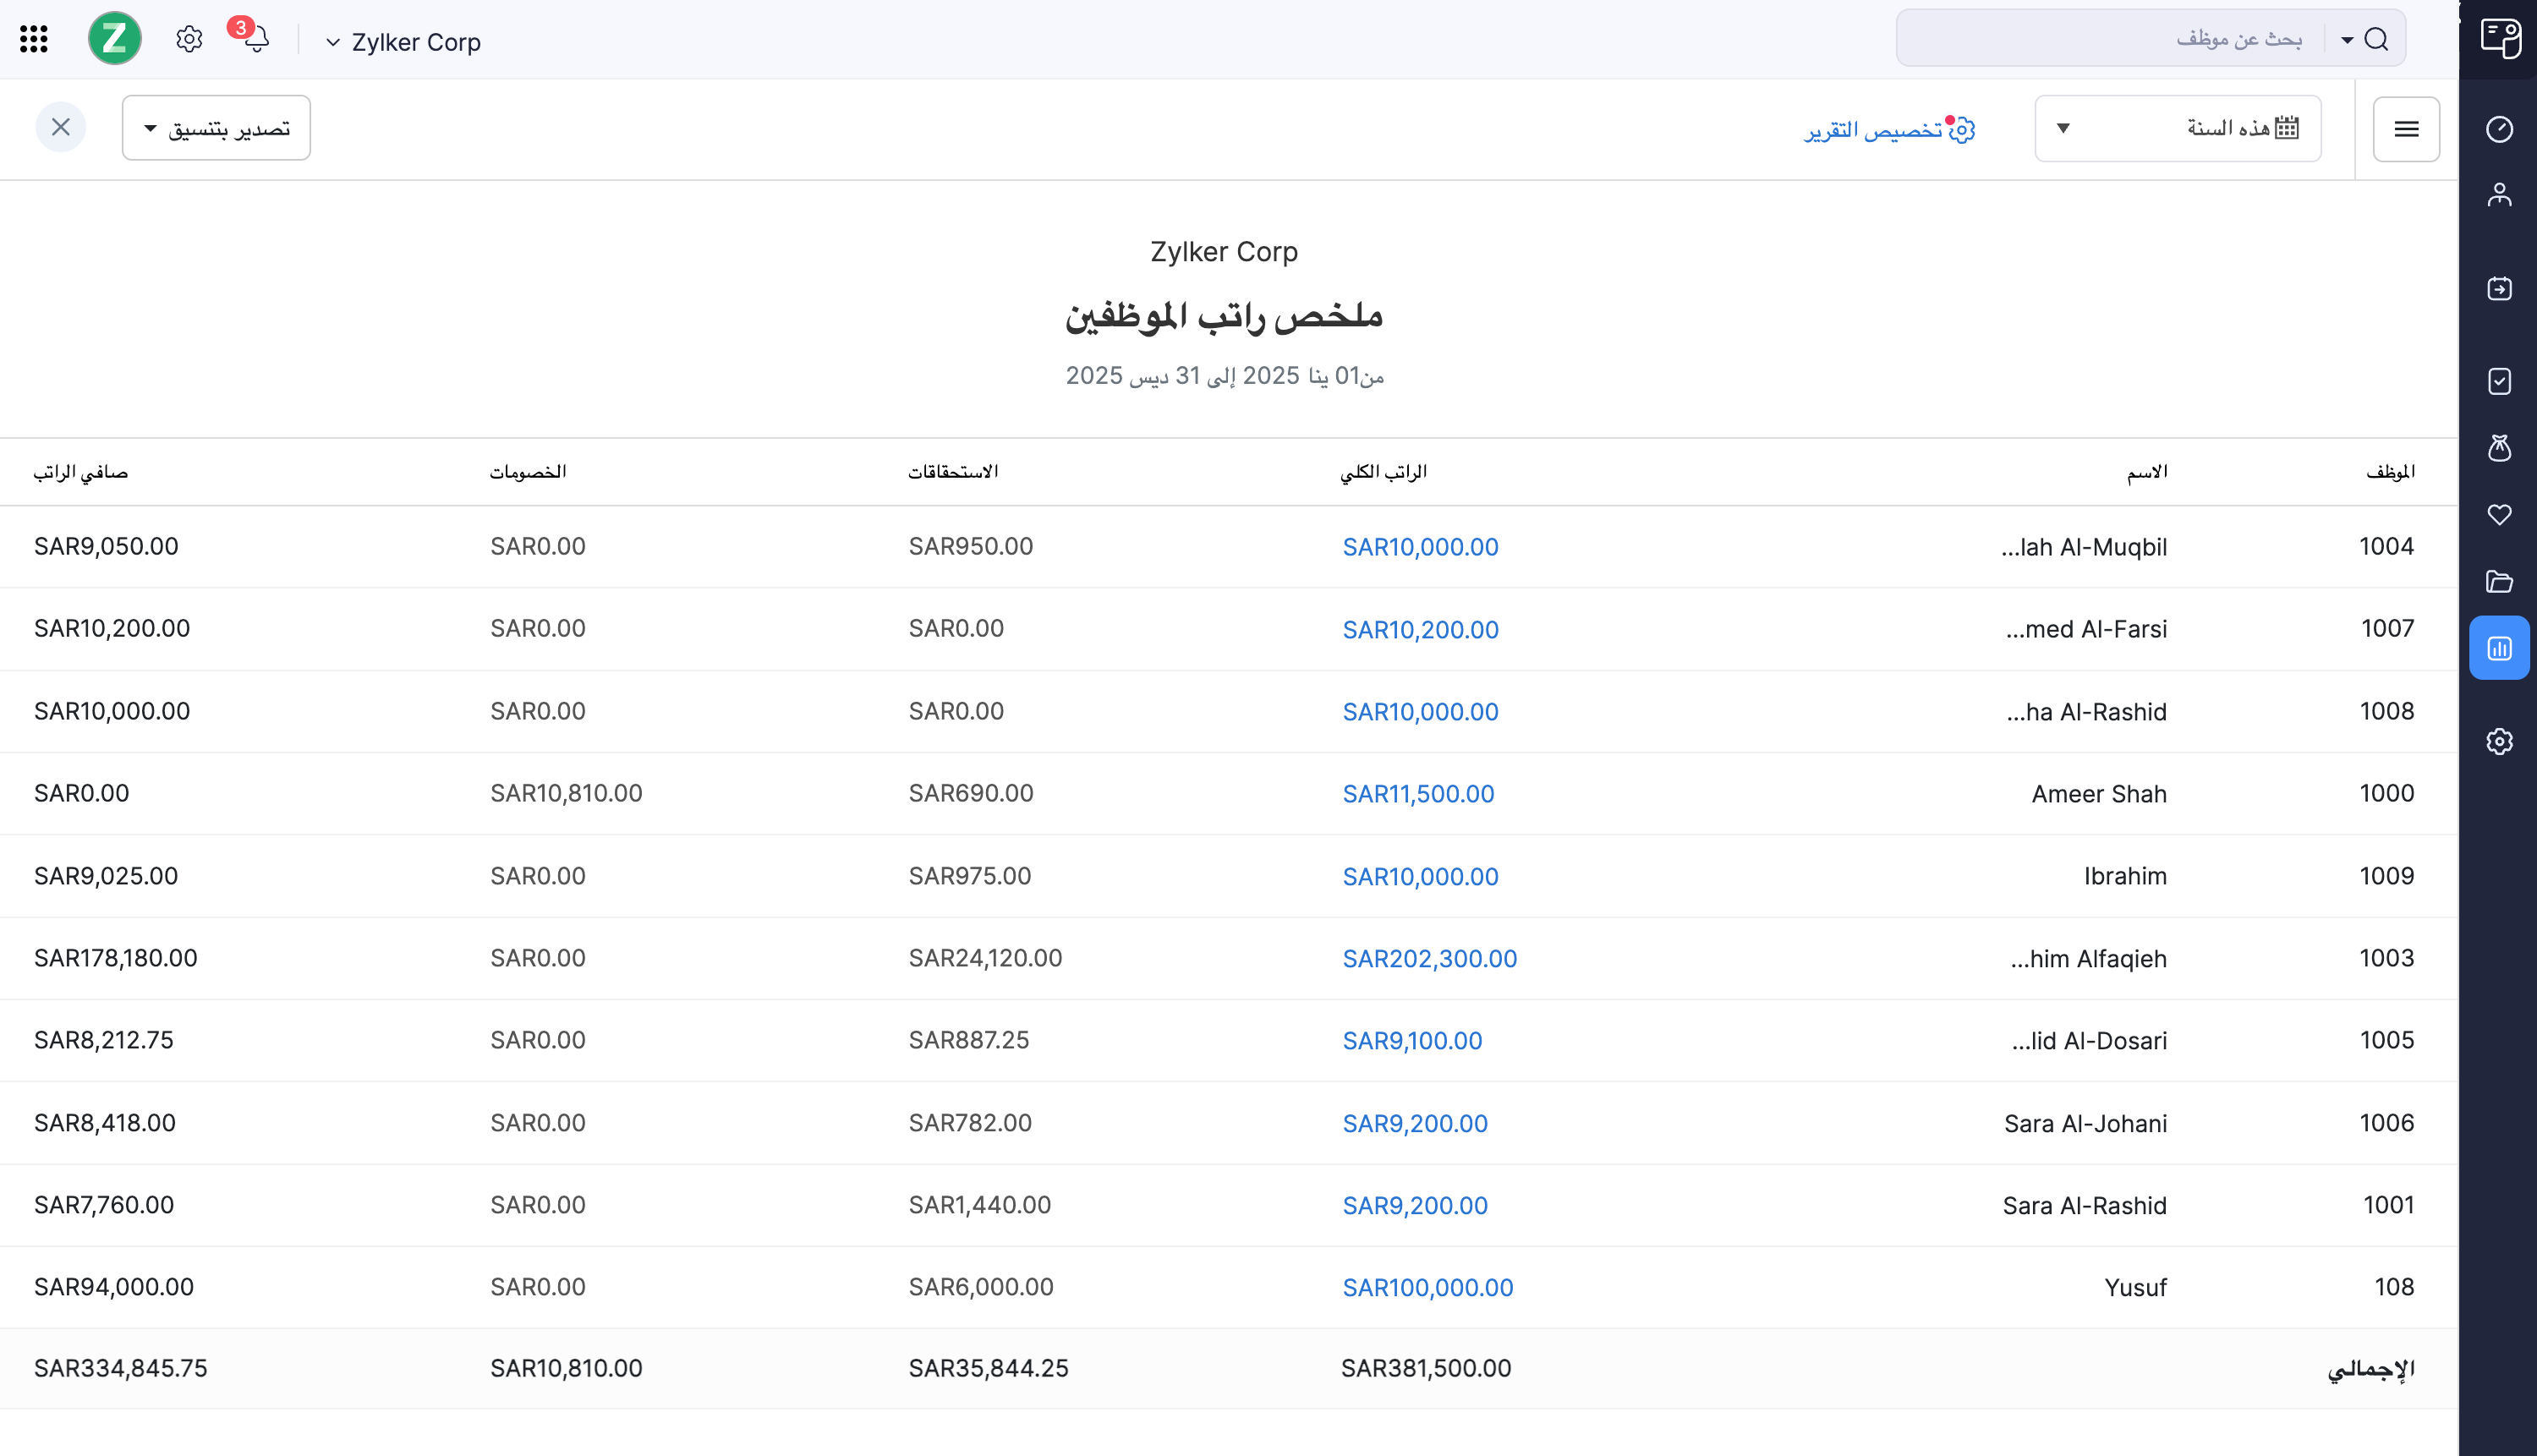Open settings gear in the top bar
The width and height of the screenshot is (2537, 1456).
[188, 39]
